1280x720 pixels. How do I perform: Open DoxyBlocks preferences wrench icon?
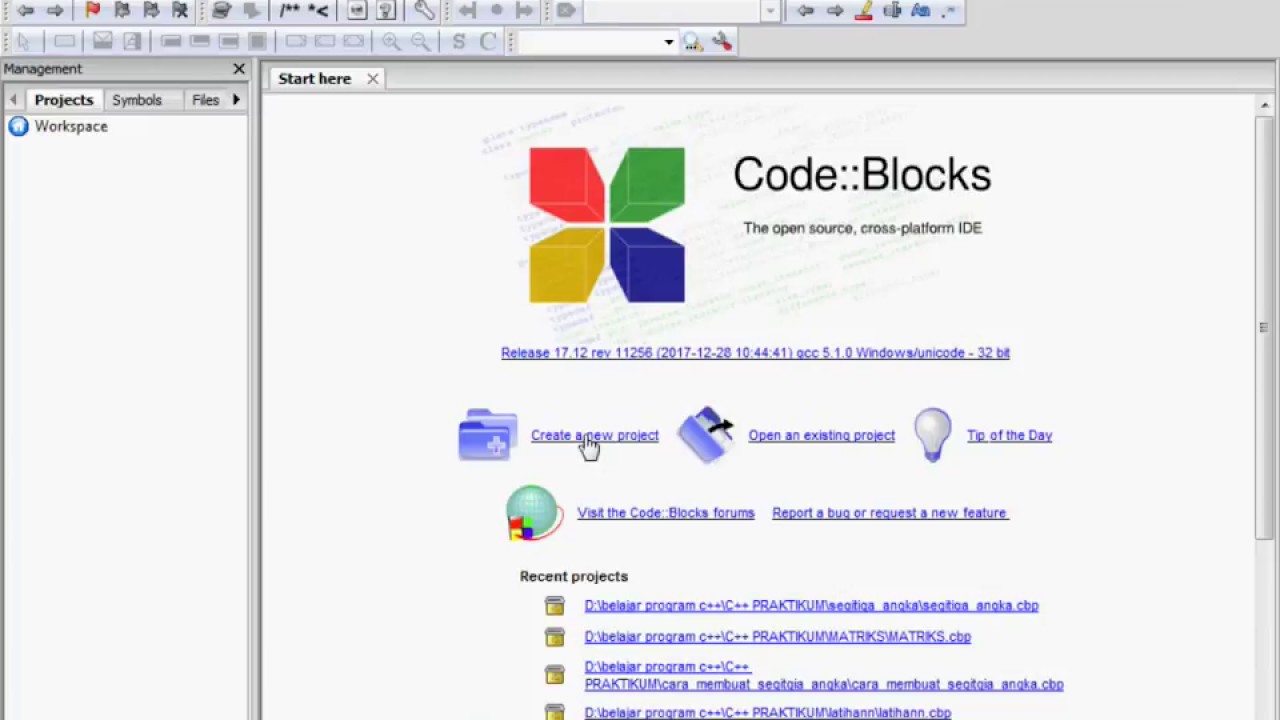pyautogui.click(x=424, y=10)
